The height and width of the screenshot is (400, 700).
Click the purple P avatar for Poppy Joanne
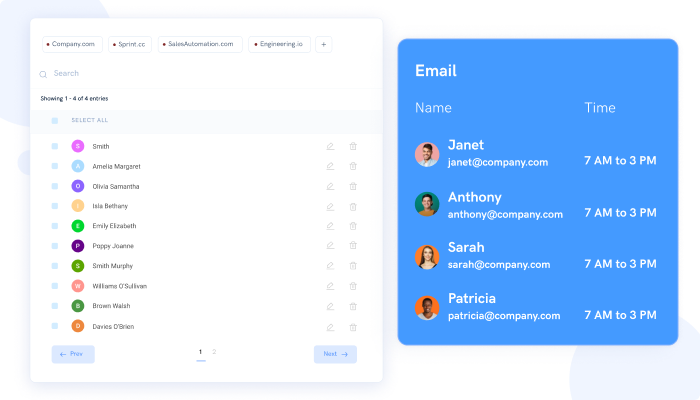pyautogui.click(x=78, y=246)
